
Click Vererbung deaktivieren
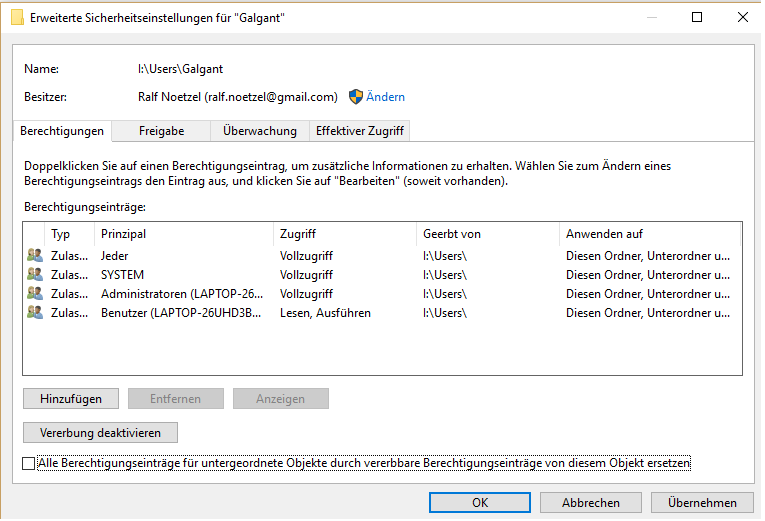(x=100, y=433)
